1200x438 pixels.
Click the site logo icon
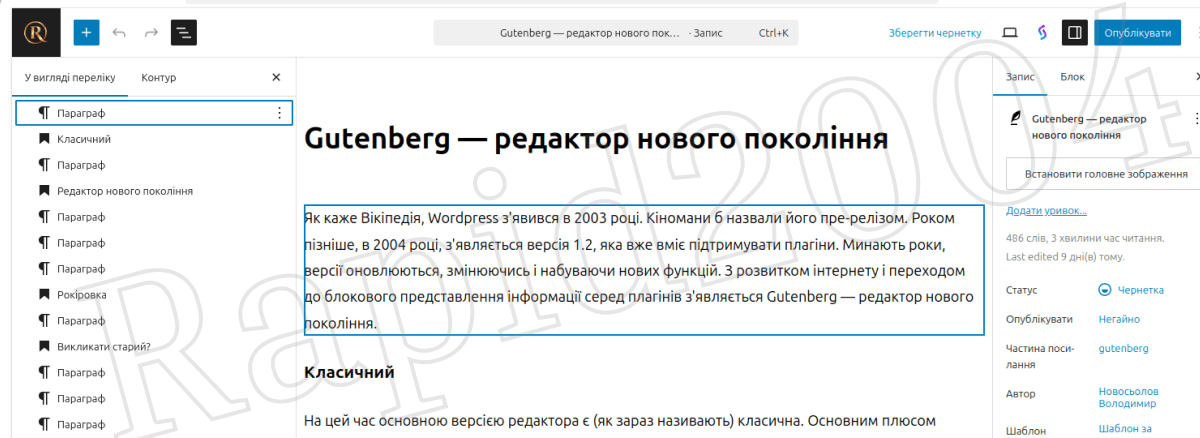[29, 32]
